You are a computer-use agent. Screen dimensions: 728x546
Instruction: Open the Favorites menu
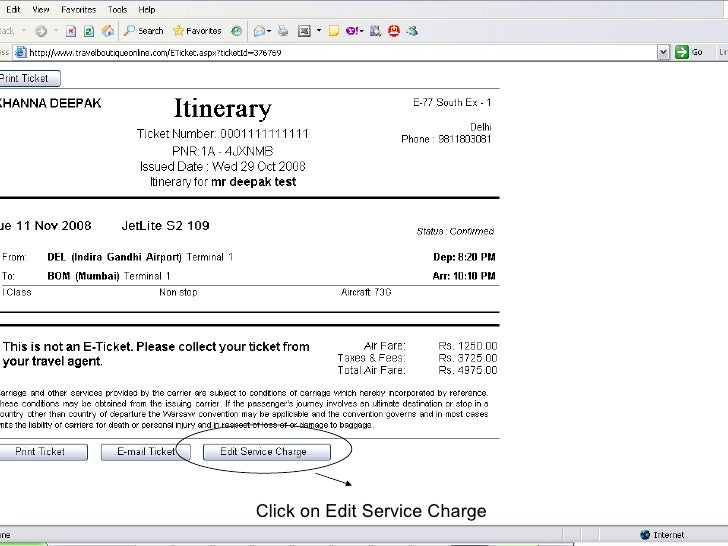tap(78, 9)
